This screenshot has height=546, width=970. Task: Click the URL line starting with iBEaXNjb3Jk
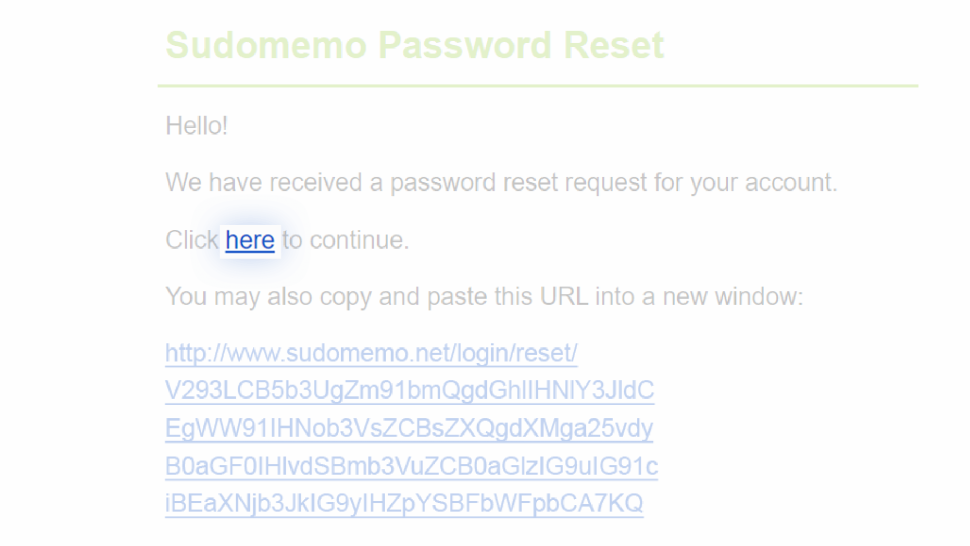[x=404, y=503]
